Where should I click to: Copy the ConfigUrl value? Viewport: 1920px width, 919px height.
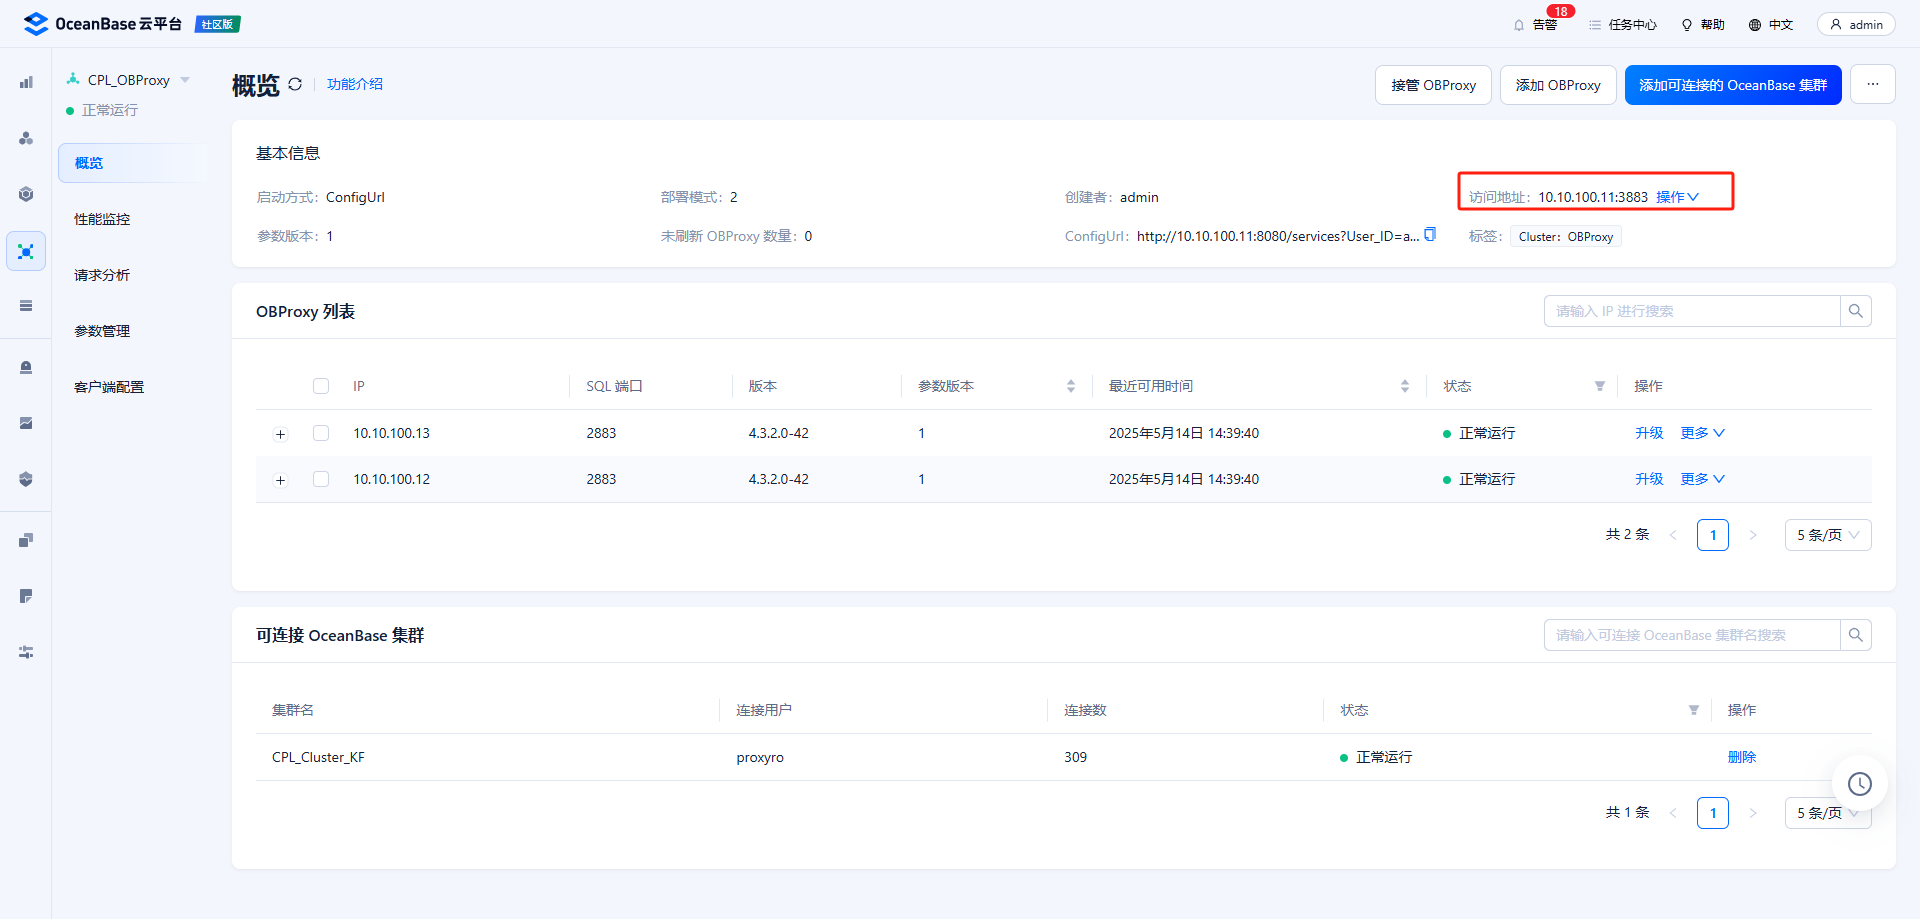coord(1430,235)
